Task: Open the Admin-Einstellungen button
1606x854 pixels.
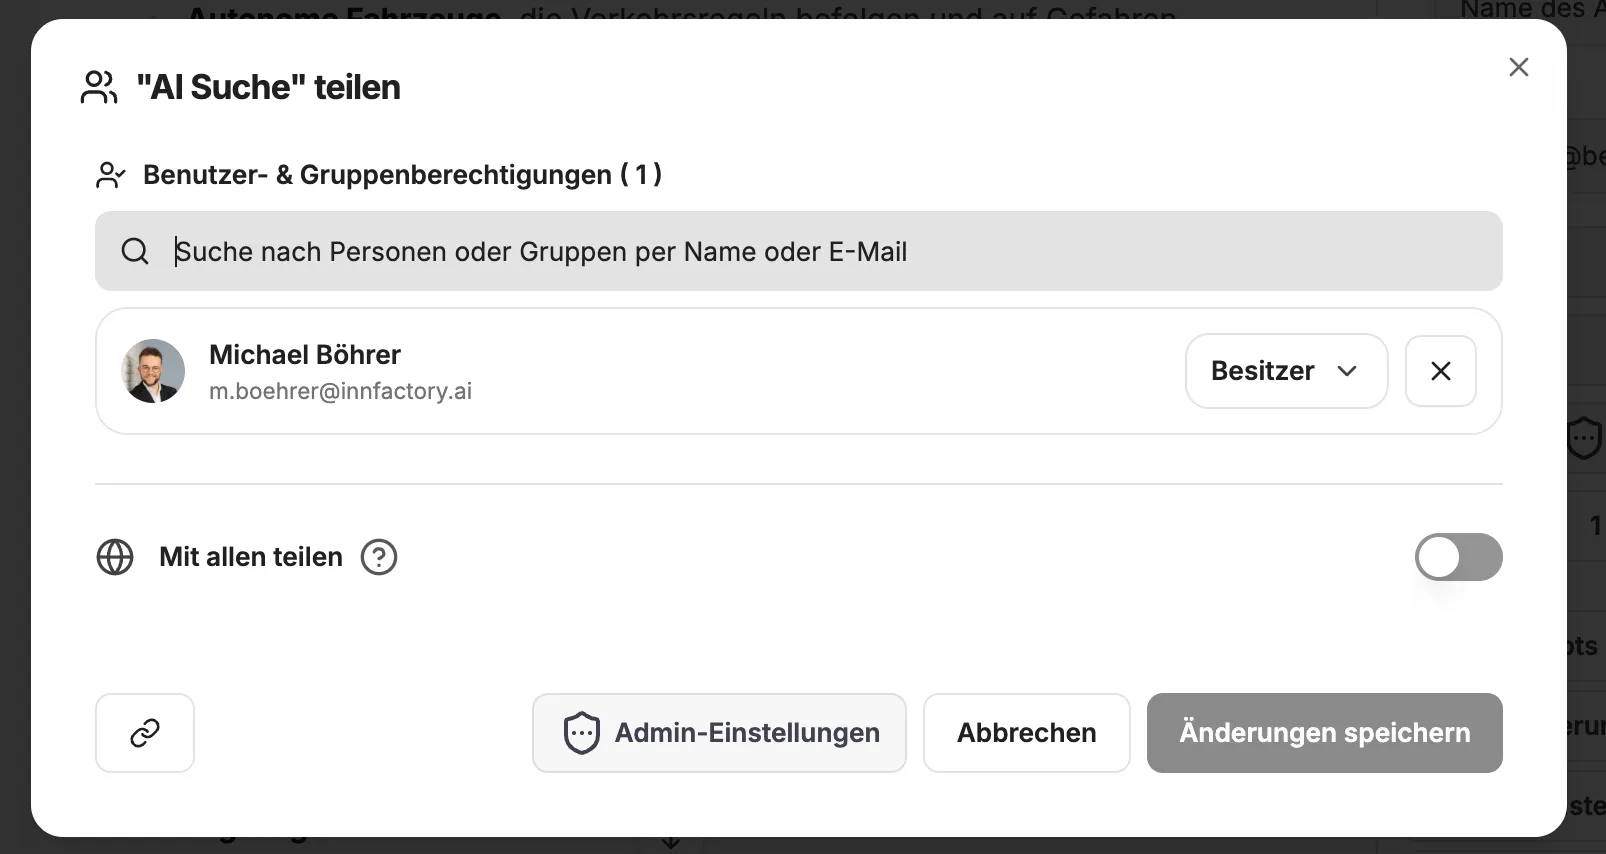Action: tap(719, 733)
